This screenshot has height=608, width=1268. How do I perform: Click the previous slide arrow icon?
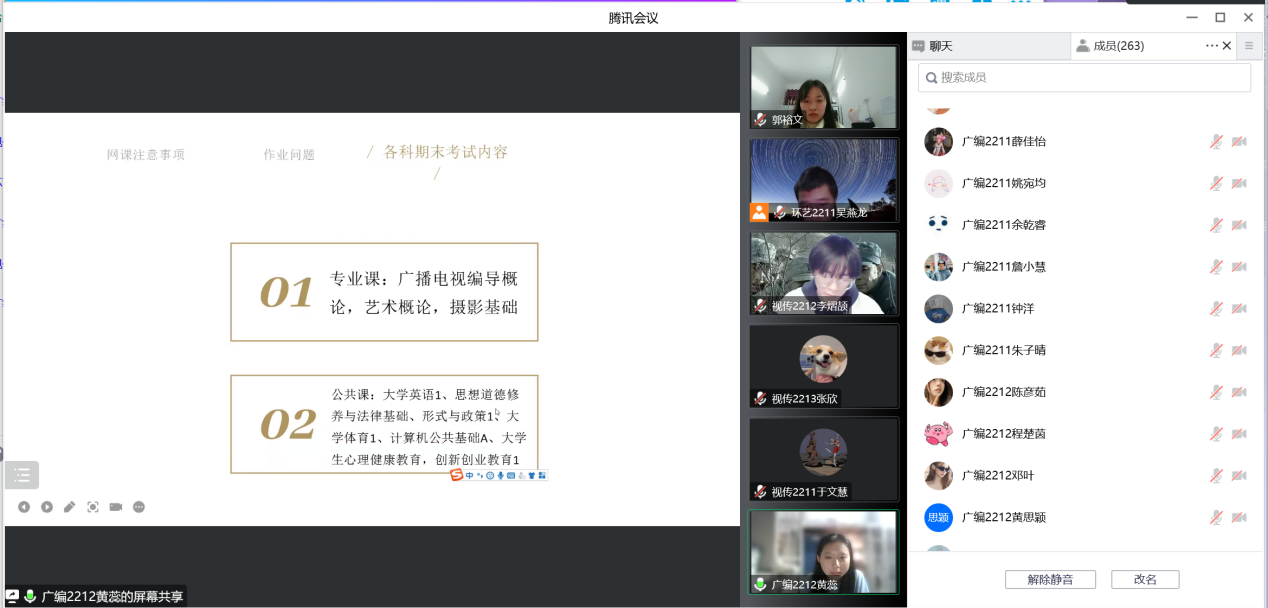24,507
